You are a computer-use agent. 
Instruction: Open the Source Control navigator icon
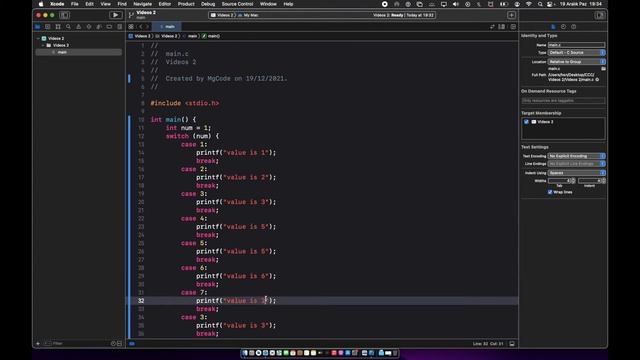pos(48,27)
